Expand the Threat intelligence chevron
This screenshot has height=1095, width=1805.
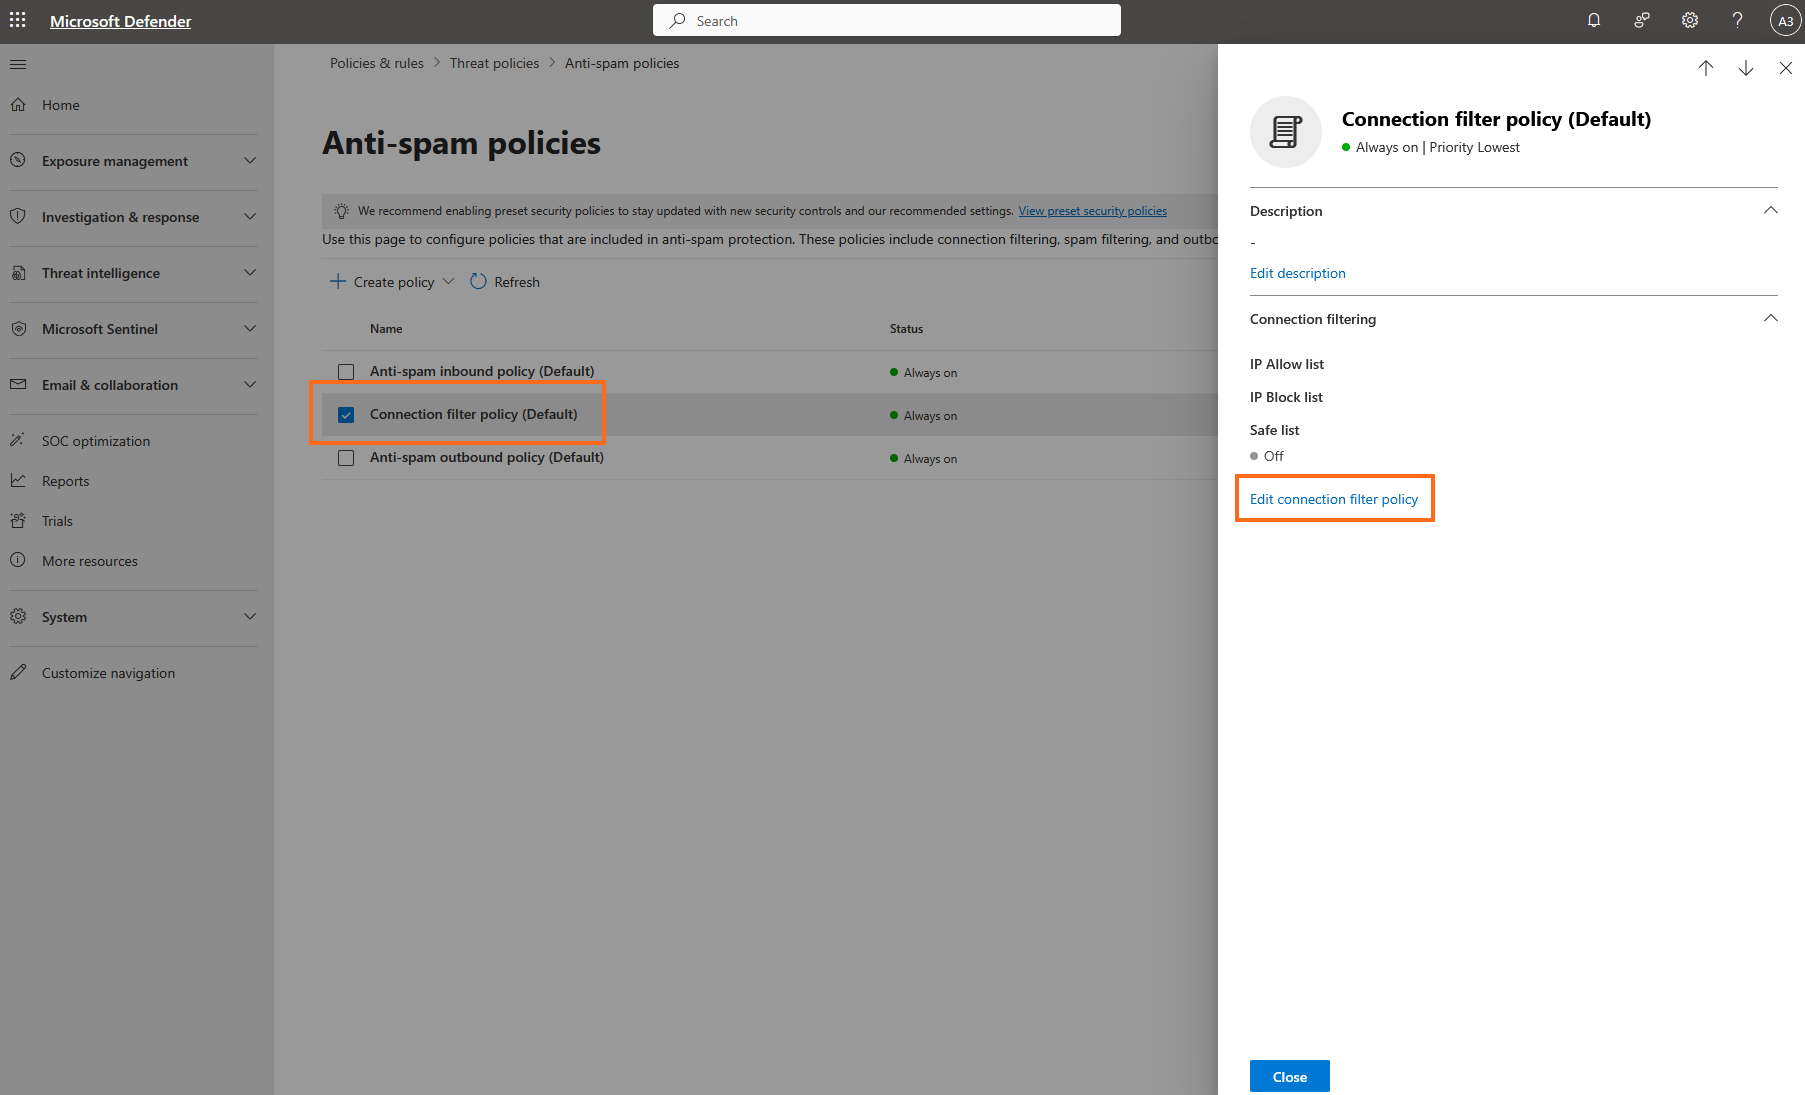(250, 272)
